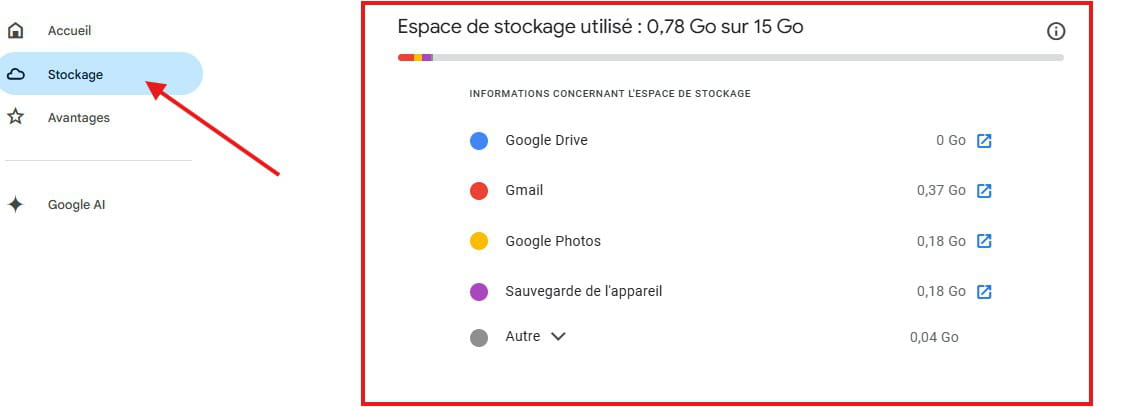
Task: Click the cloud icon next to Stockage
Action: [16, 74]
